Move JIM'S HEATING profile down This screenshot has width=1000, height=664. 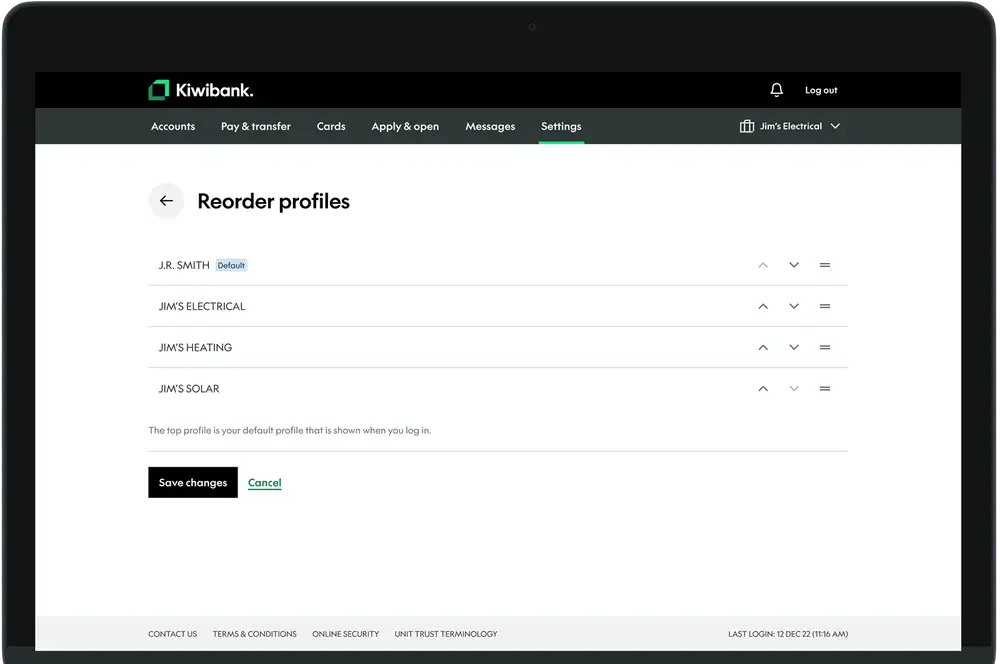(794, 348)
